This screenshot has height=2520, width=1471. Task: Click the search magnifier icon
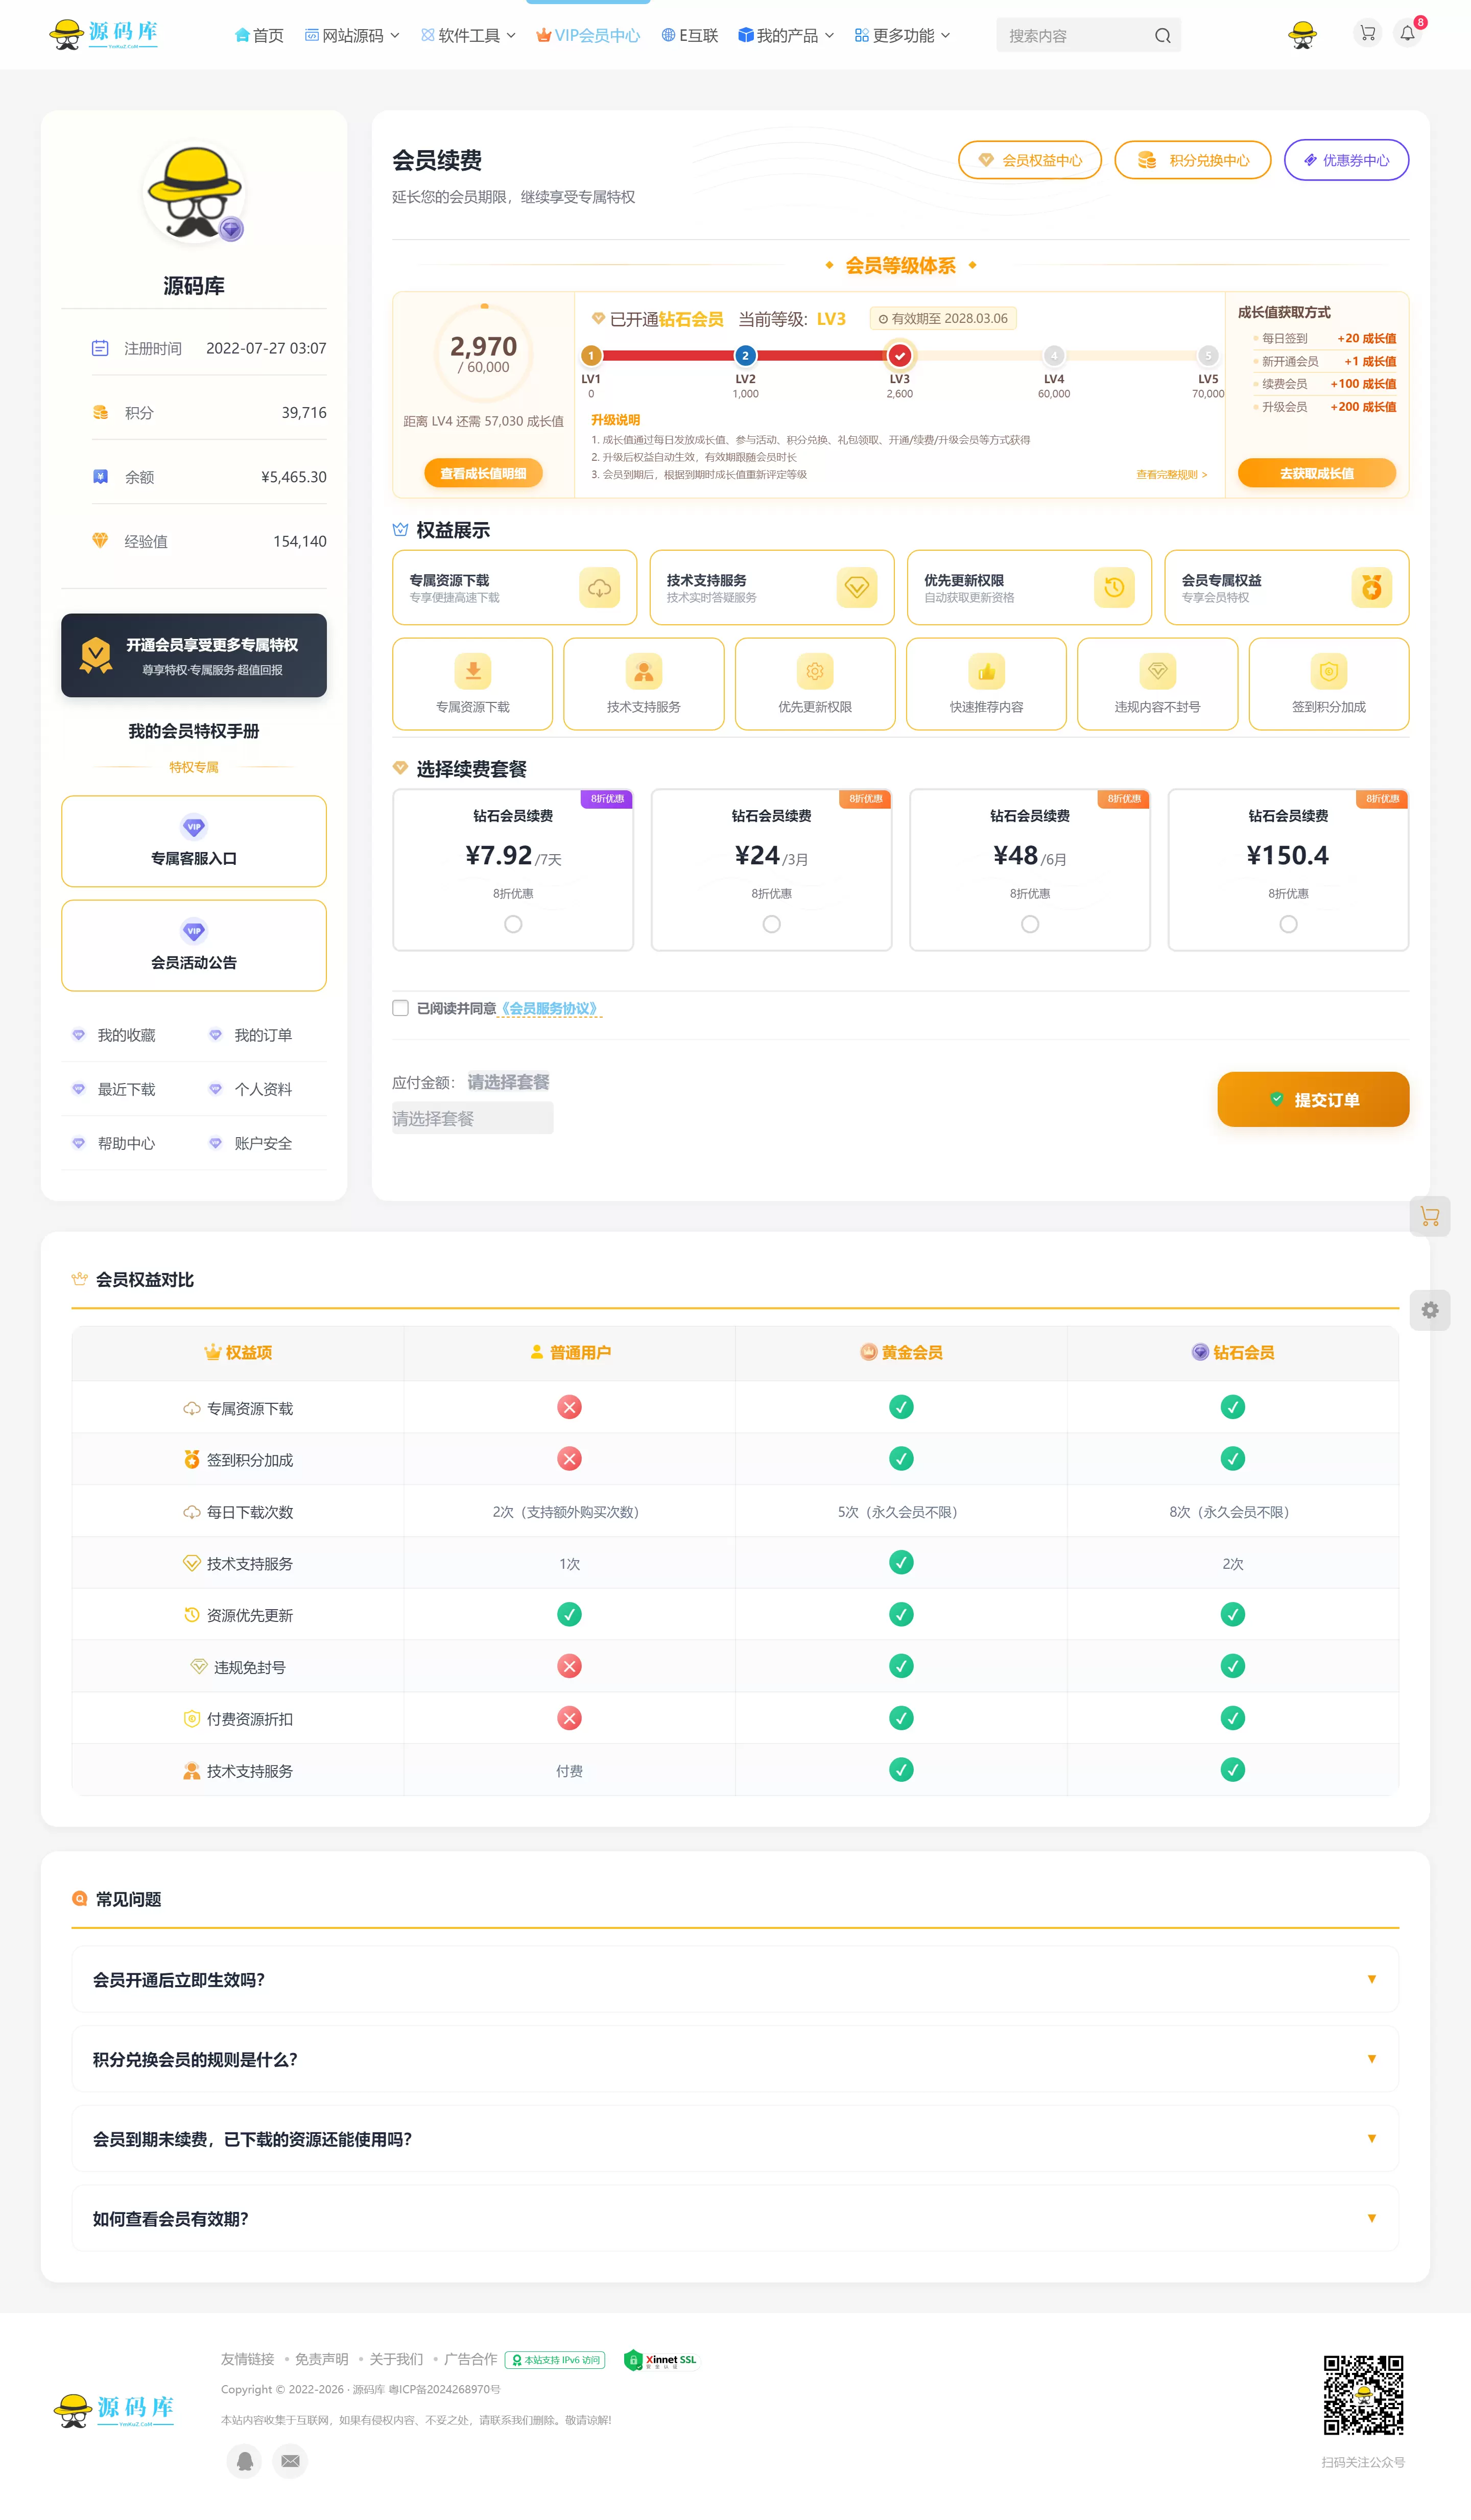pos(1162,36)
